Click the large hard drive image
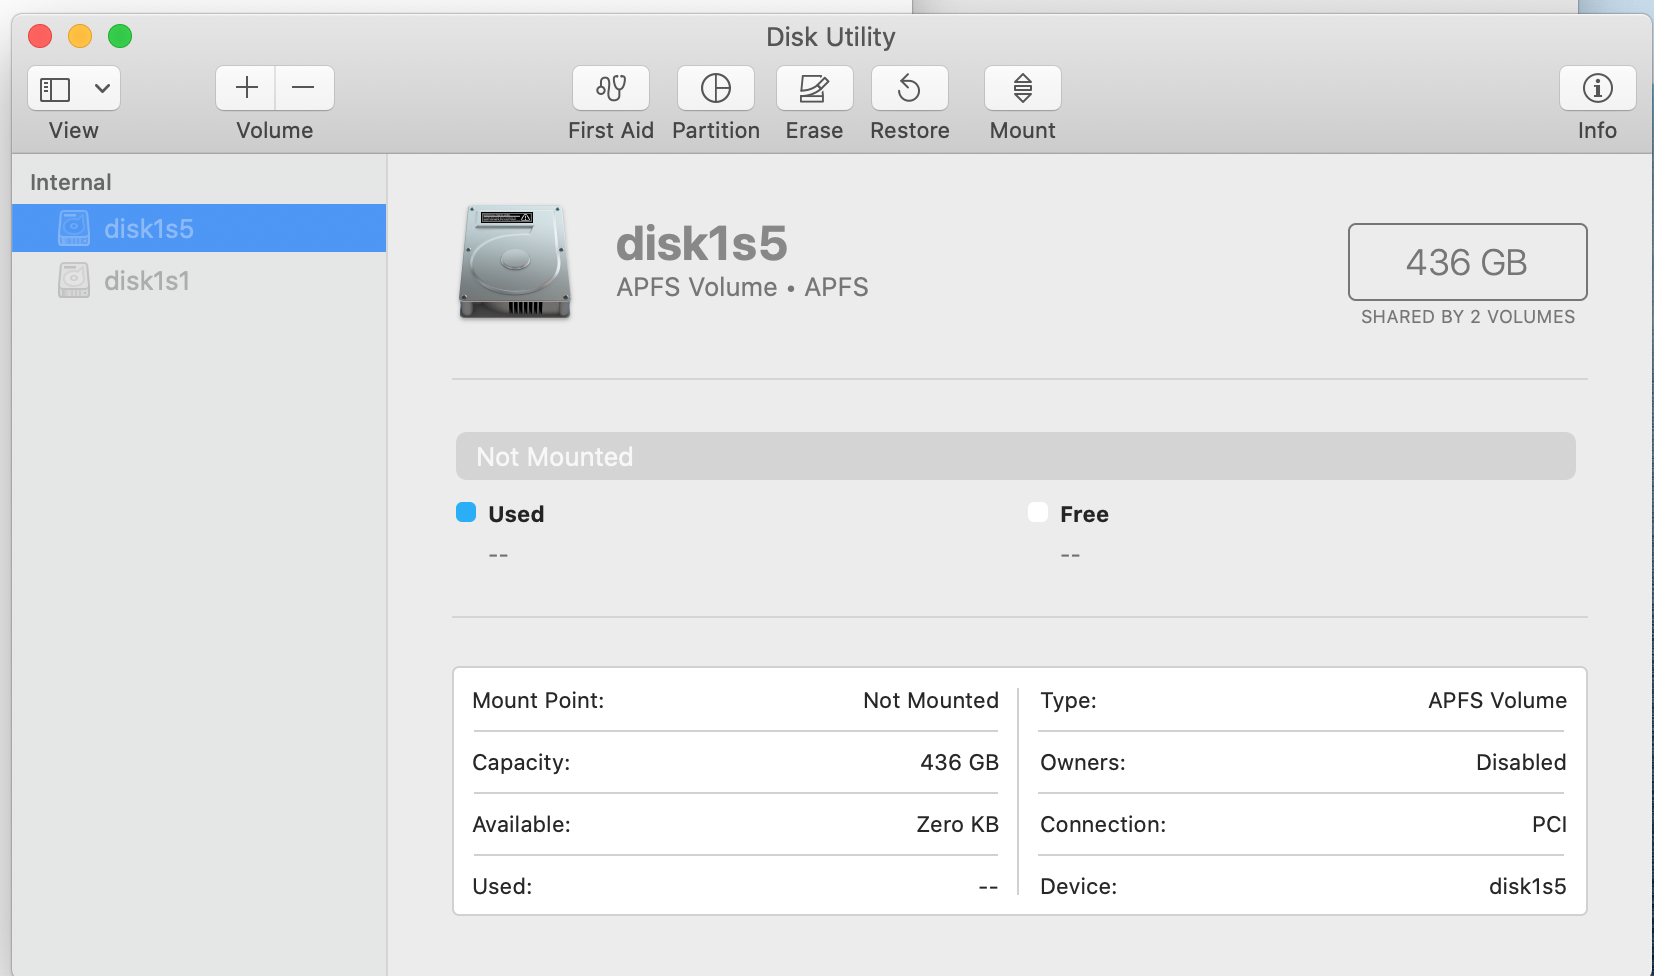This screenshot has height=976, width=1654. pyautogui.click(x=515, y=262)
